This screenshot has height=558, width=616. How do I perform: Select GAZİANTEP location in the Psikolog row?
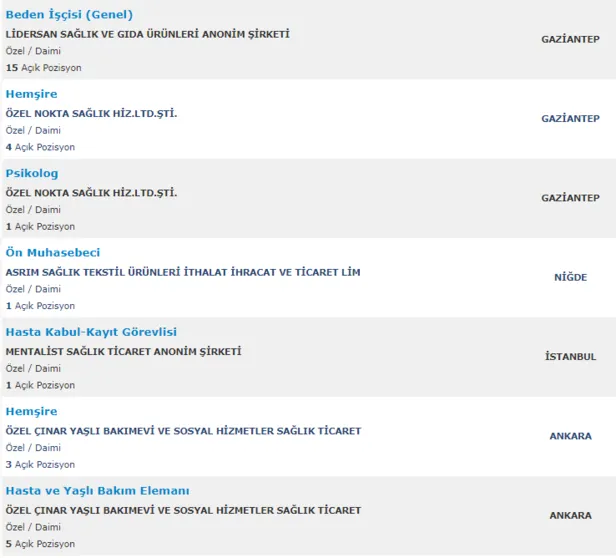click(570, 198)
